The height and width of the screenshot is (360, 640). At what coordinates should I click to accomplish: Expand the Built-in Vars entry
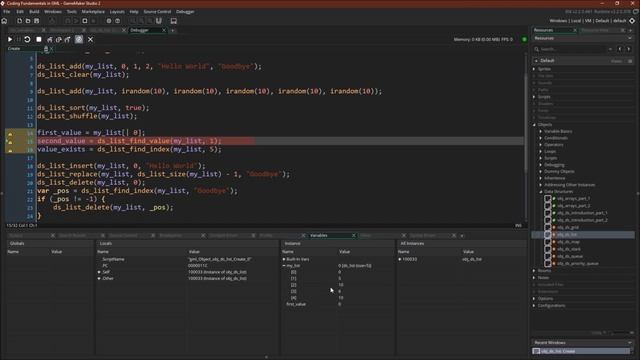[284, 259]
